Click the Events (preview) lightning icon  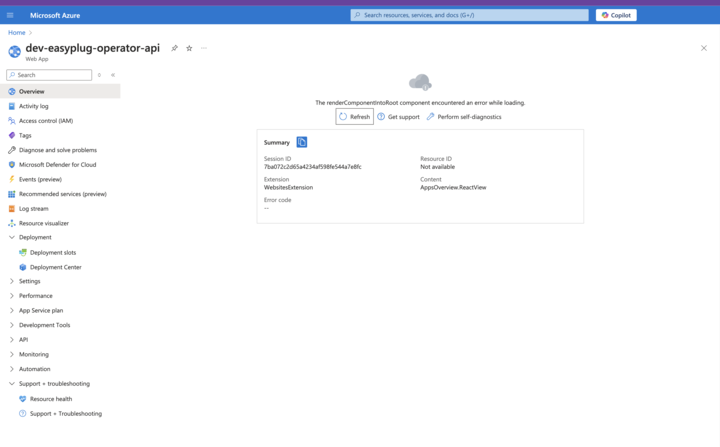12,179
